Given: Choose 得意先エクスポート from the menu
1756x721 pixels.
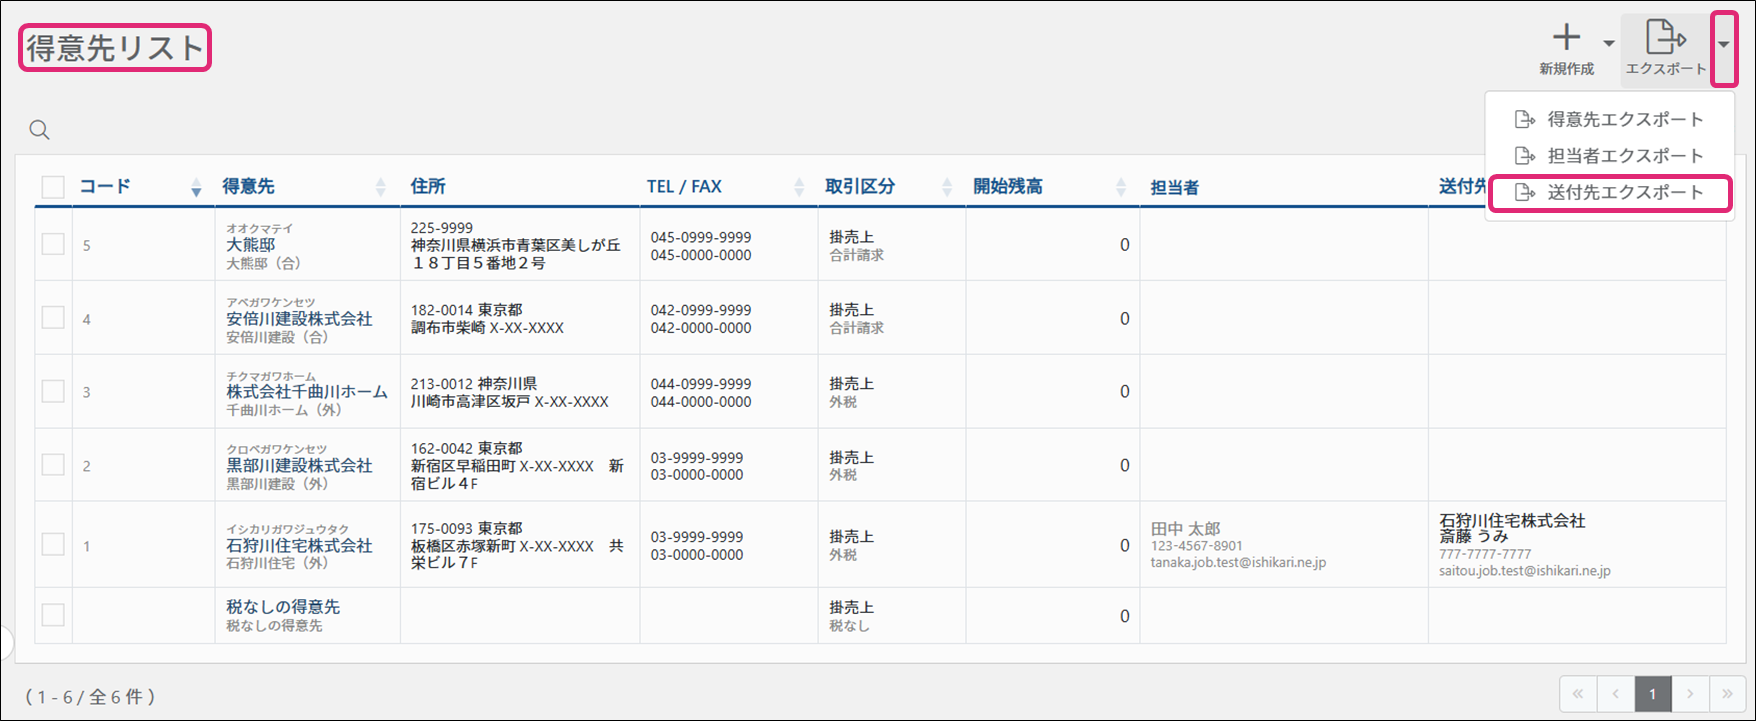Looking at the screenshot, I should [x=1624, y=120].
